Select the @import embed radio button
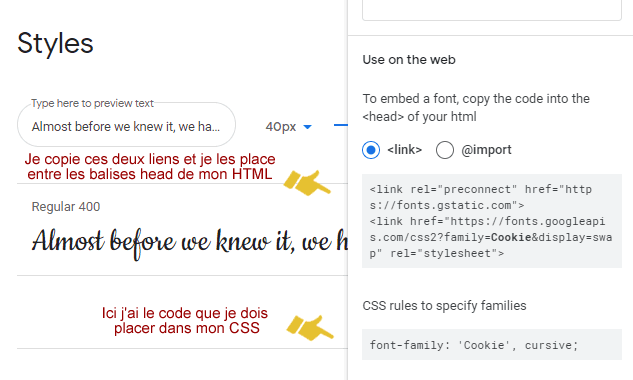 click(x=444, y=150)
